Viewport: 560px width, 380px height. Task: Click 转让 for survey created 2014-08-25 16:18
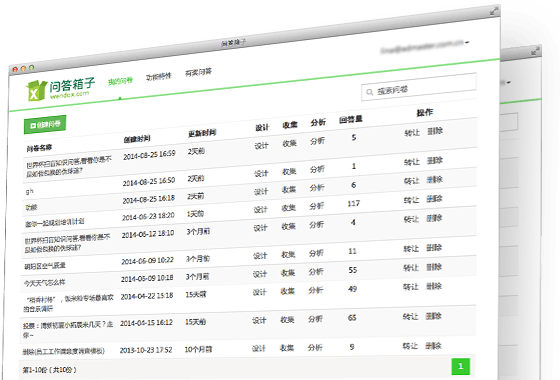[x=411, y=181]
